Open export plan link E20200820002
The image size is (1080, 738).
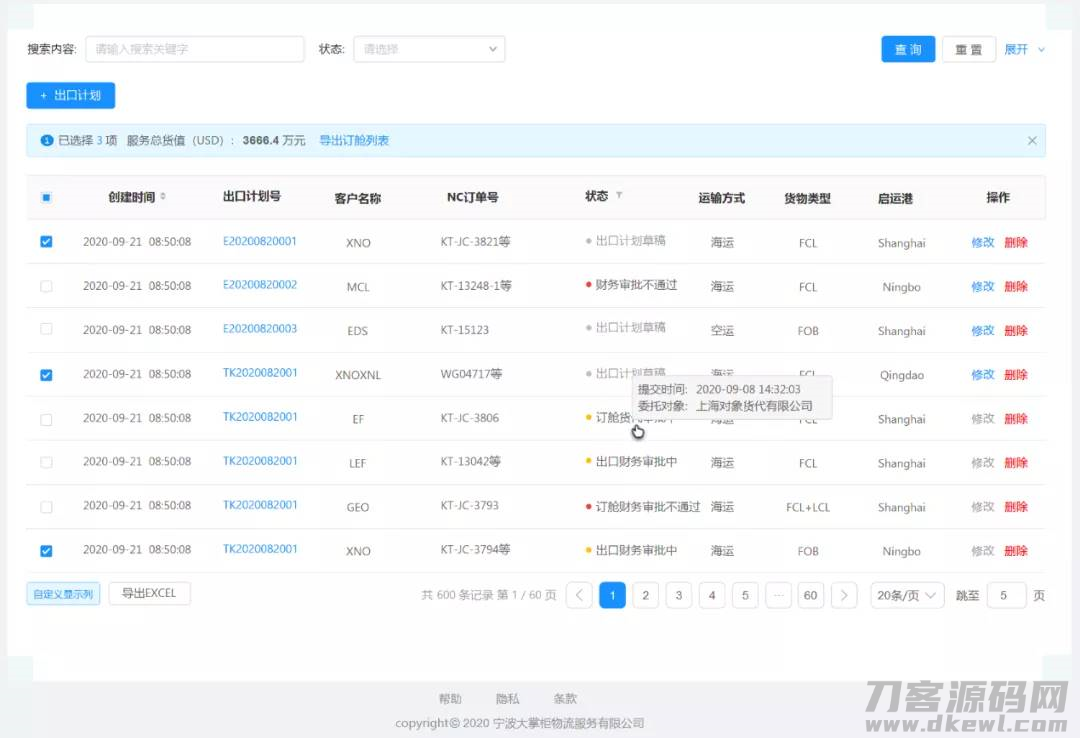[x=260, y=285]
